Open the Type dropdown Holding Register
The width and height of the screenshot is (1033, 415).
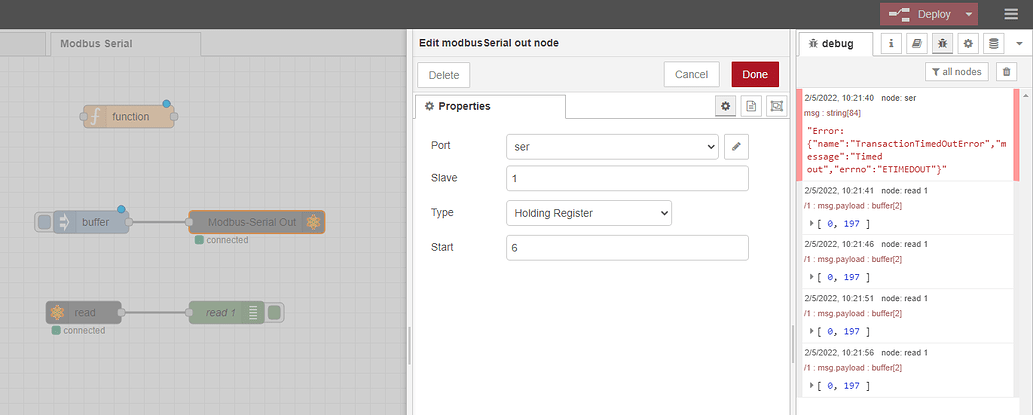coord(589,213)
